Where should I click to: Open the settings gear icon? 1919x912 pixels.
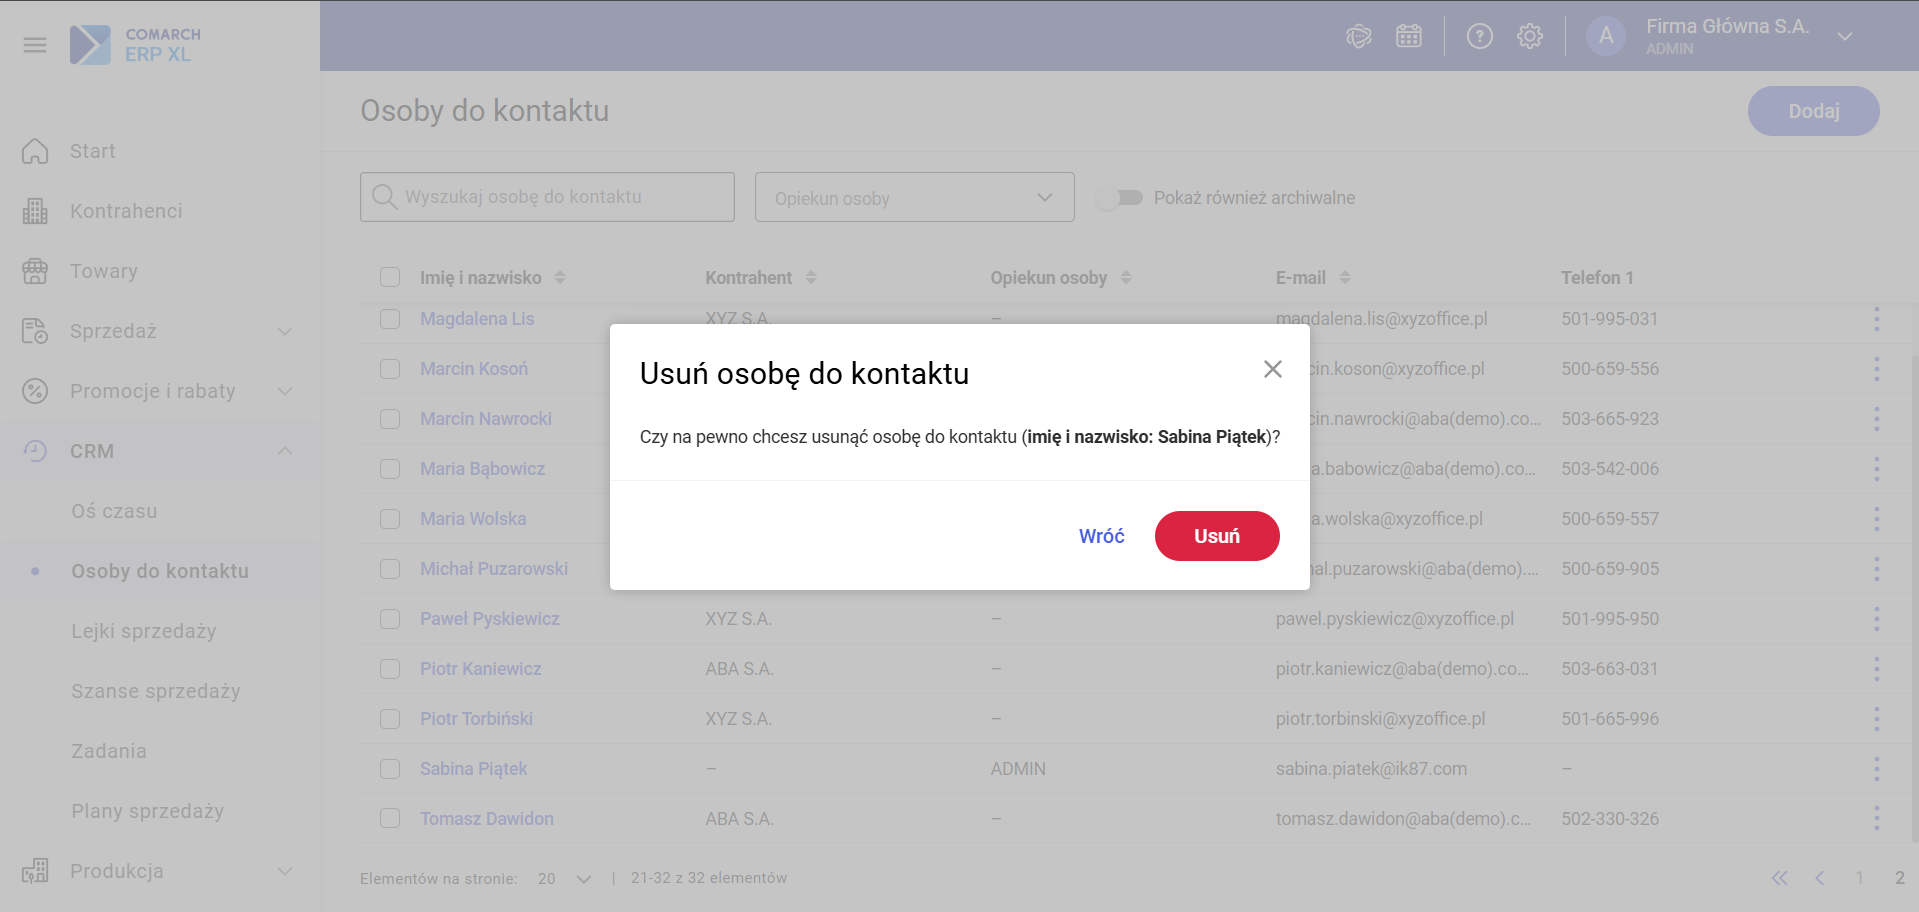point(1529,37)
